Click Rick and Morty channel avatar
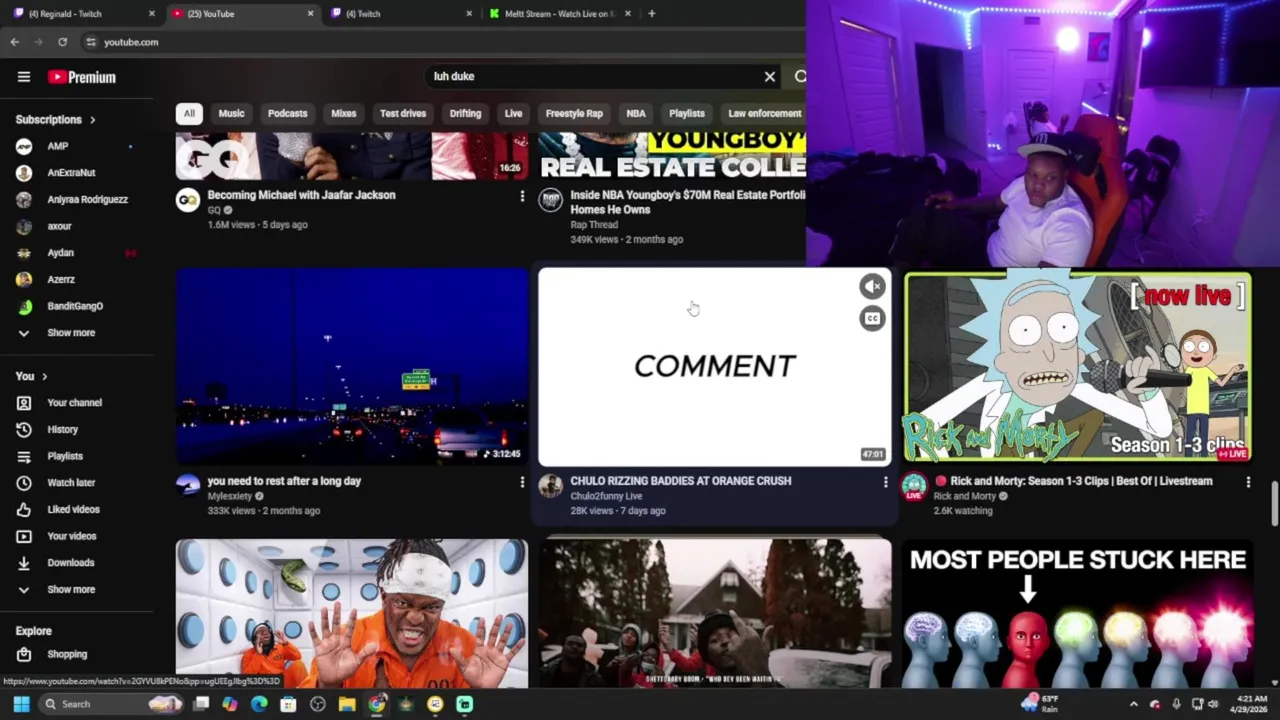1280x720 pixels. coord(914,487)
